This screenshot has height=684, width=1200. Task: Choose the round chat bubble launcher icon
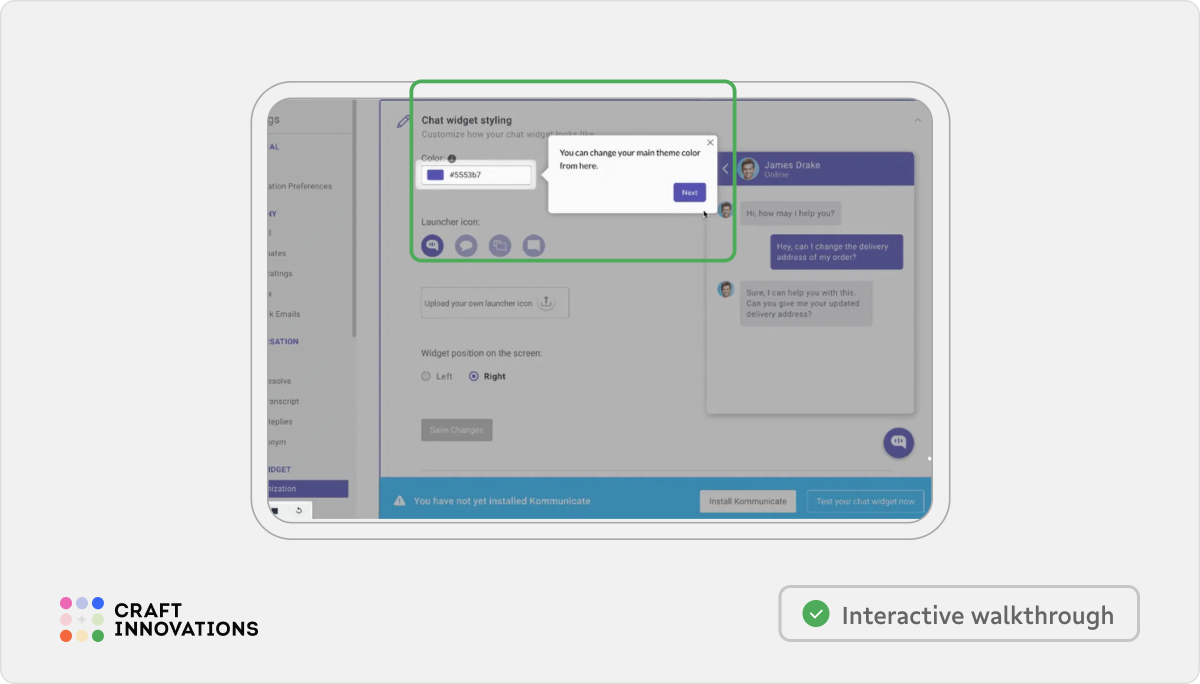(x=466, y=245)
